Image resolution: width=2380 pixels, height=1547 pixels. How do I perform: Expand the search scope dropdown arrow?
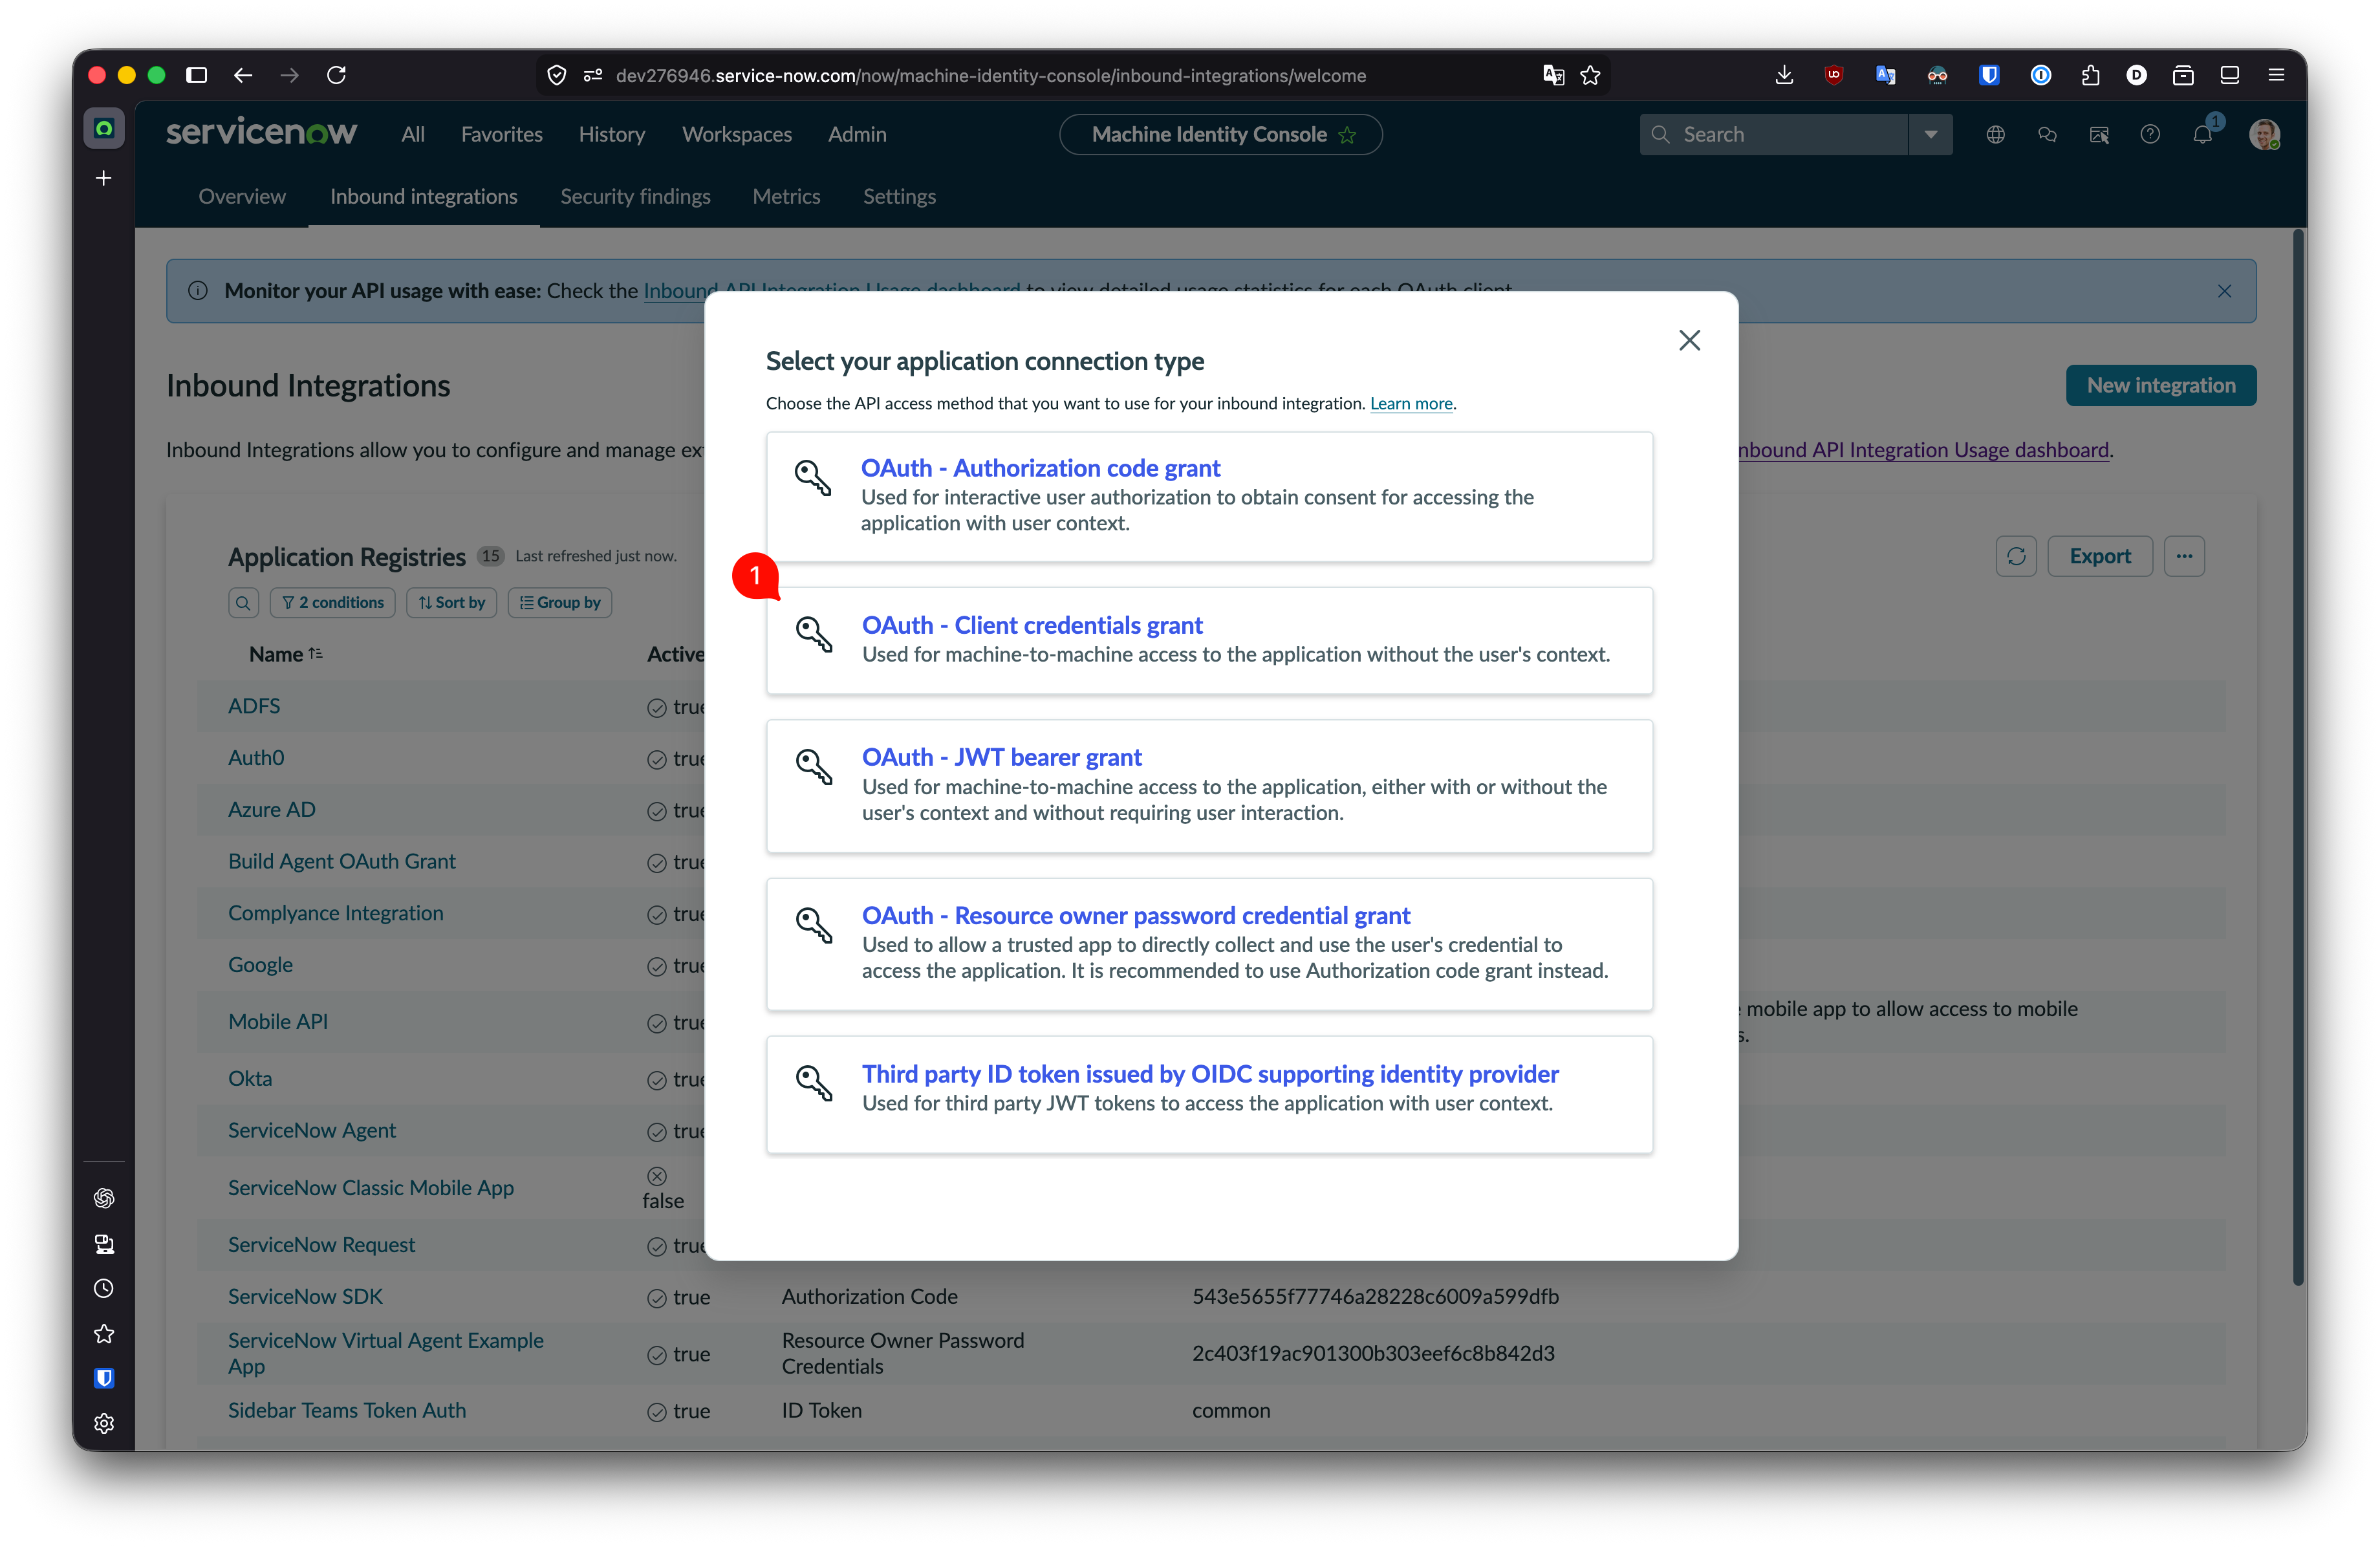click(1930, 134)
